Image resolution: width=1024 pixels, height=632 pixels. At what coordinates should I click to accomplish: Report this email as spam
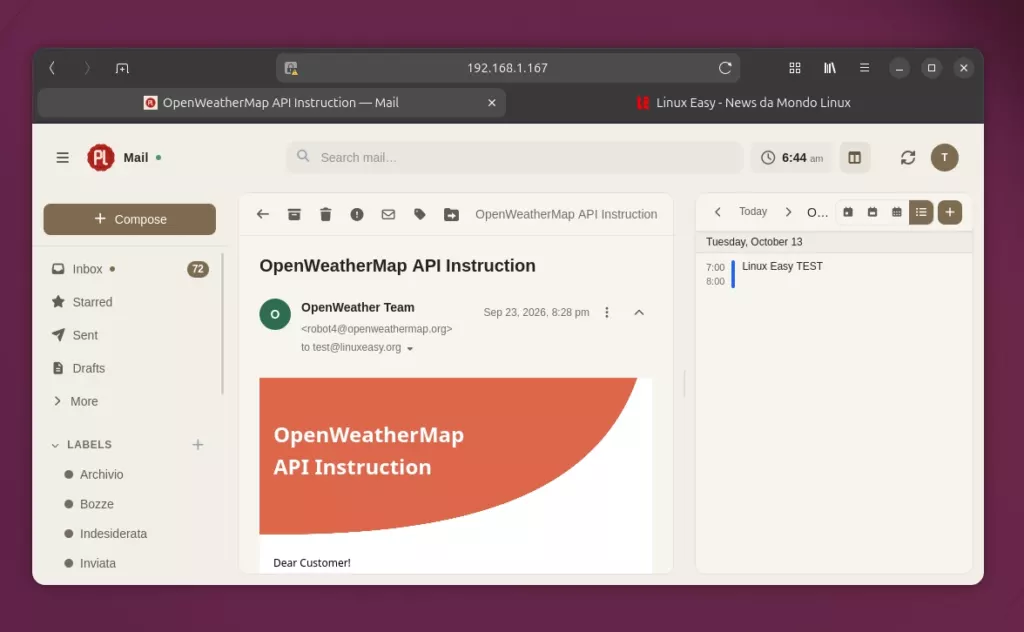(357, 214)
